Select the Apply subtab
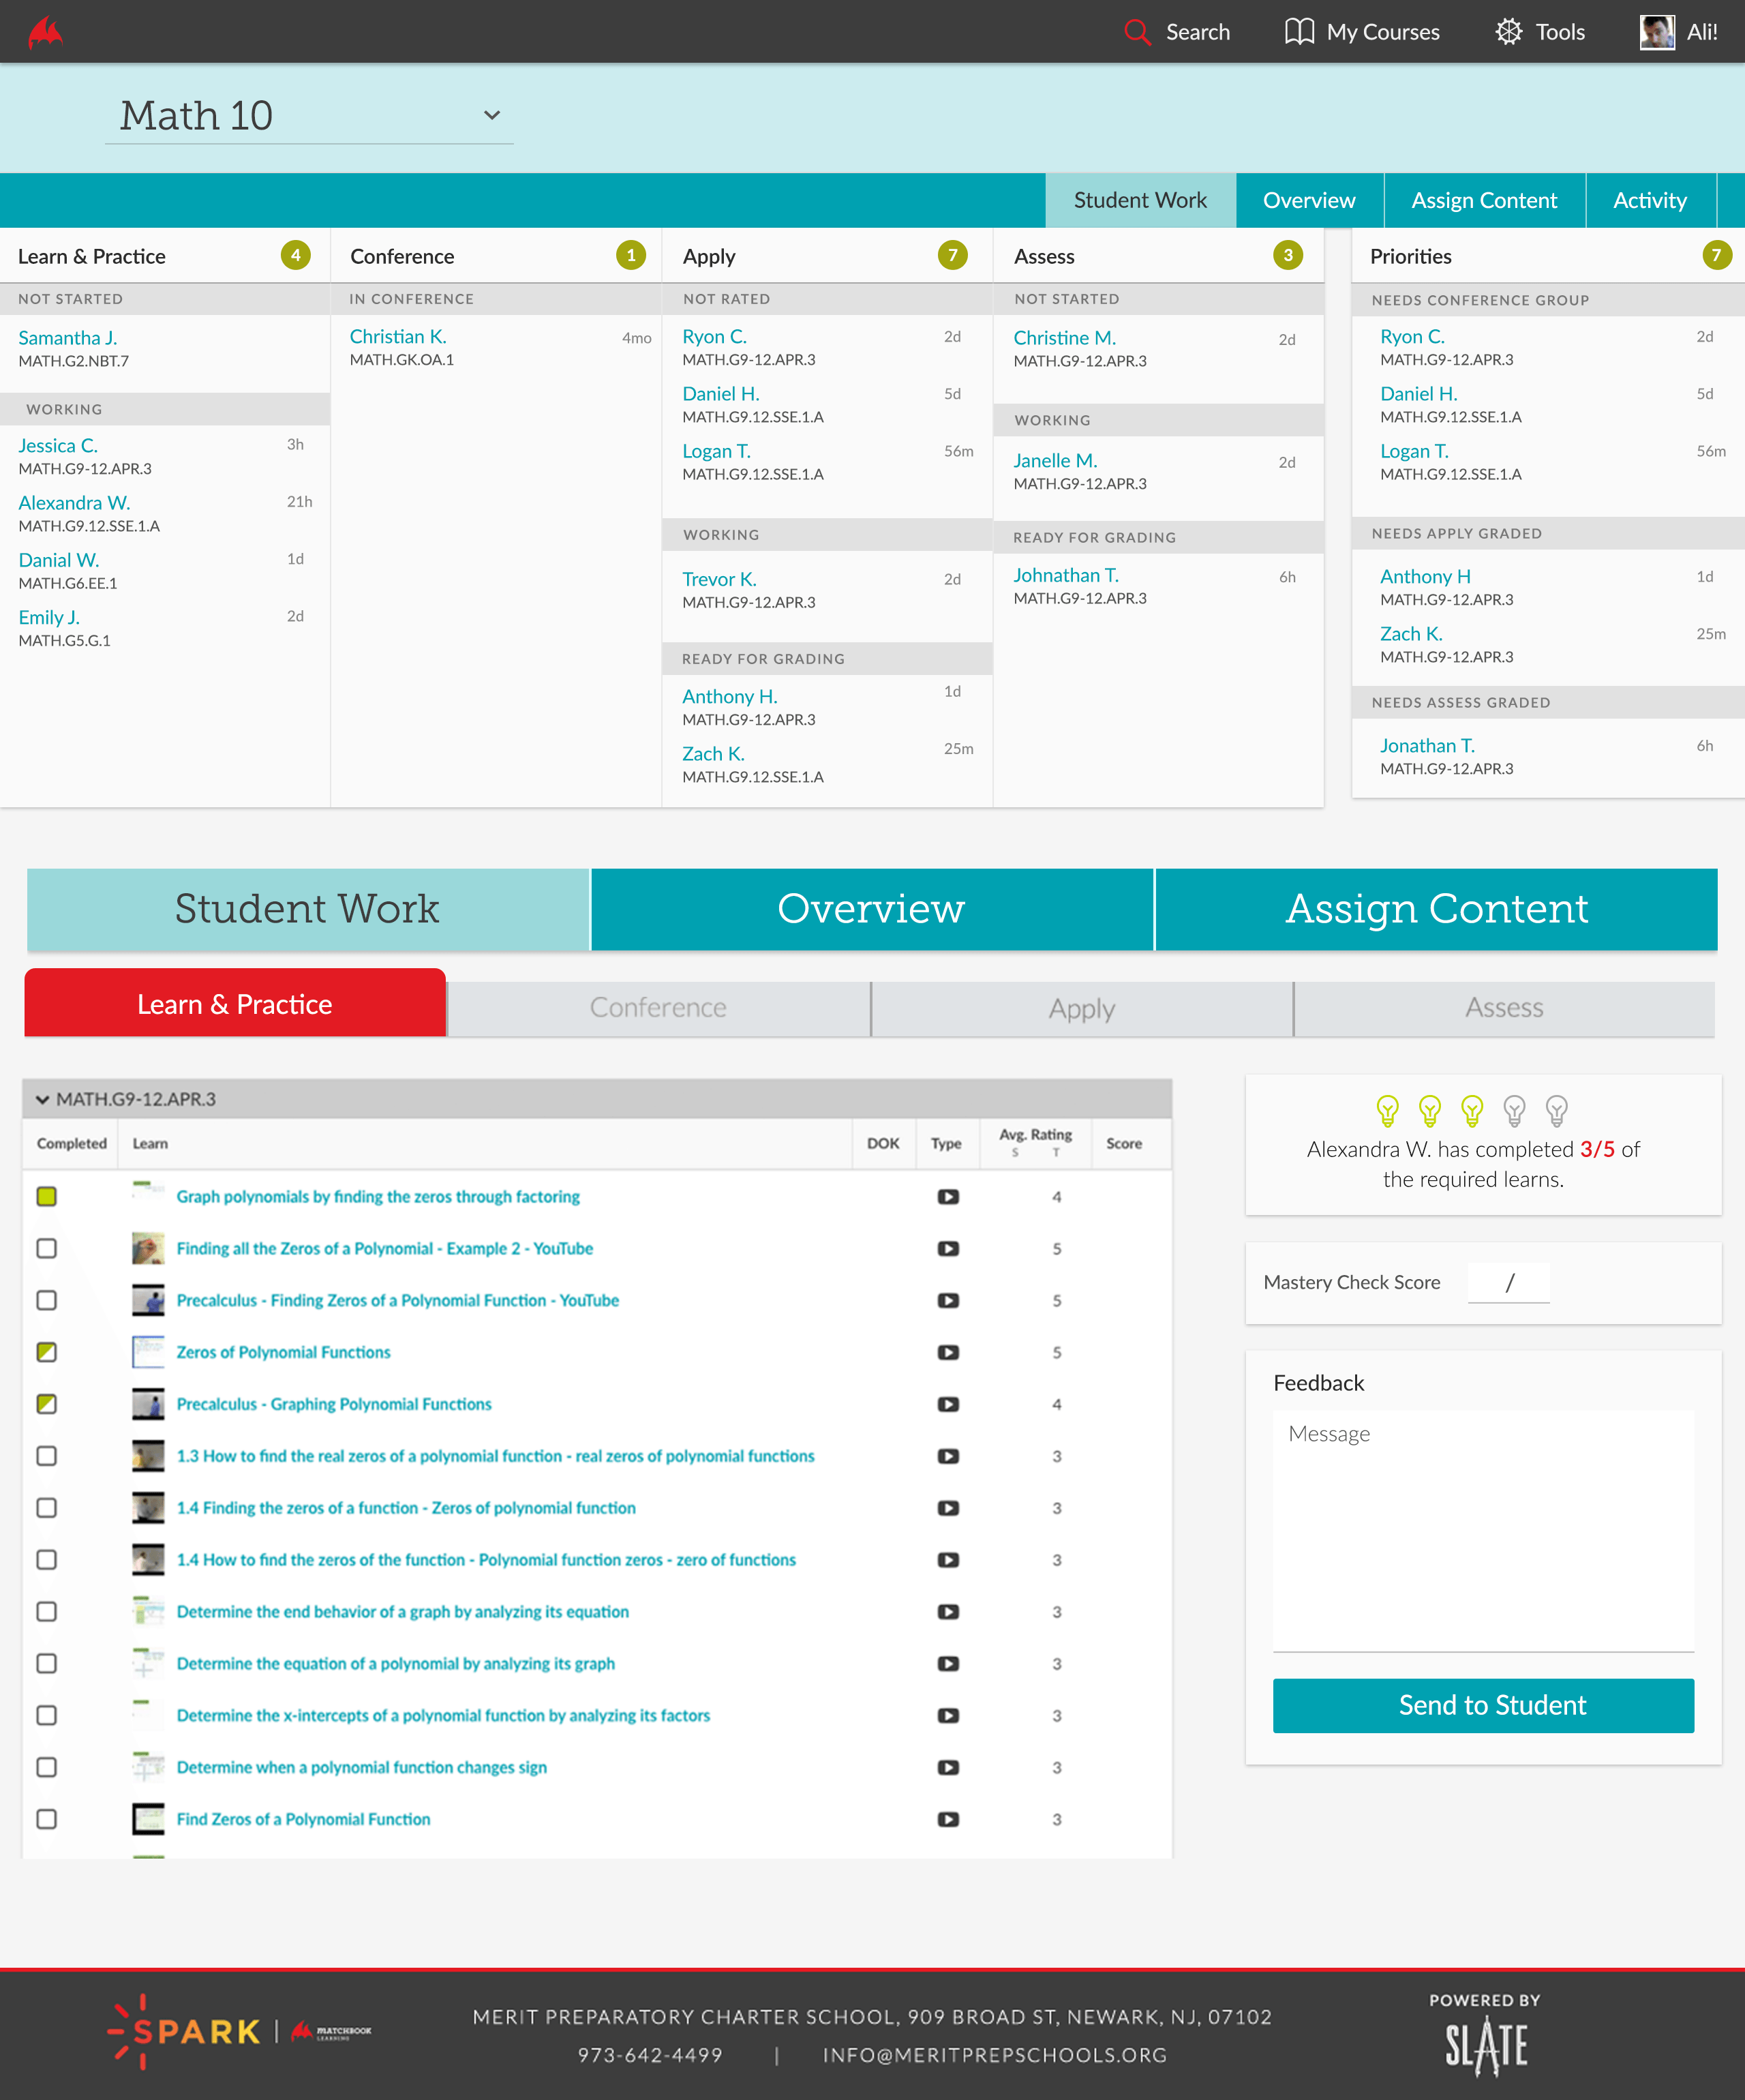1745x2100 pixels. tap(1082, 1008)
